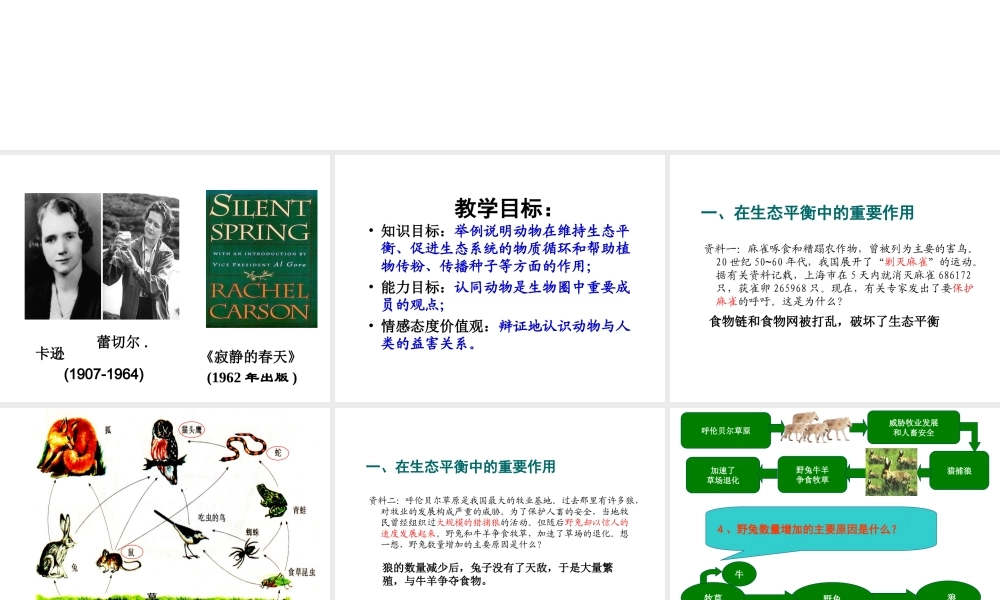This screenshot has width=1000, height=600.
Task: Click the grasshopper picture labeled 食草昆虫
Action: [275, 581]
